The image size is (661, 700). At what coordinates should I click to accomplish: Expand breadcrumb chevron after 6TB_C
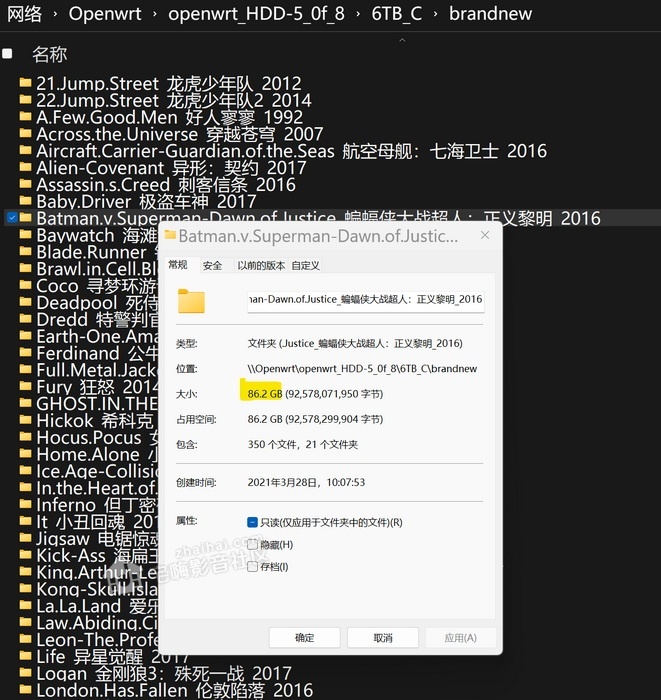(435, 14)
